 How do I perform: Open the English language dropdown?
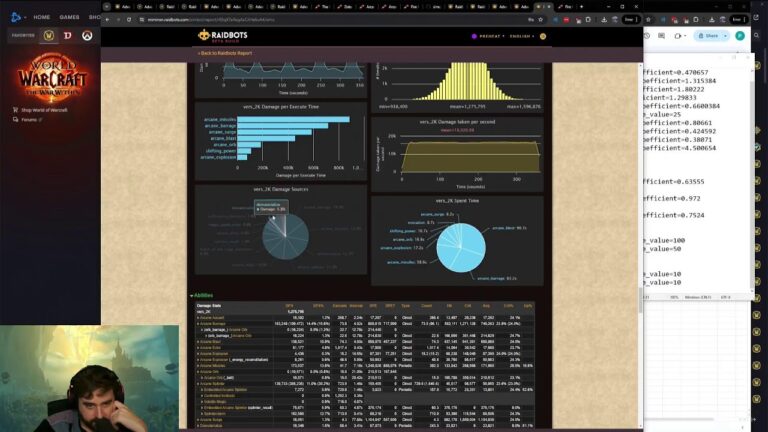click(x=522, y=36)
